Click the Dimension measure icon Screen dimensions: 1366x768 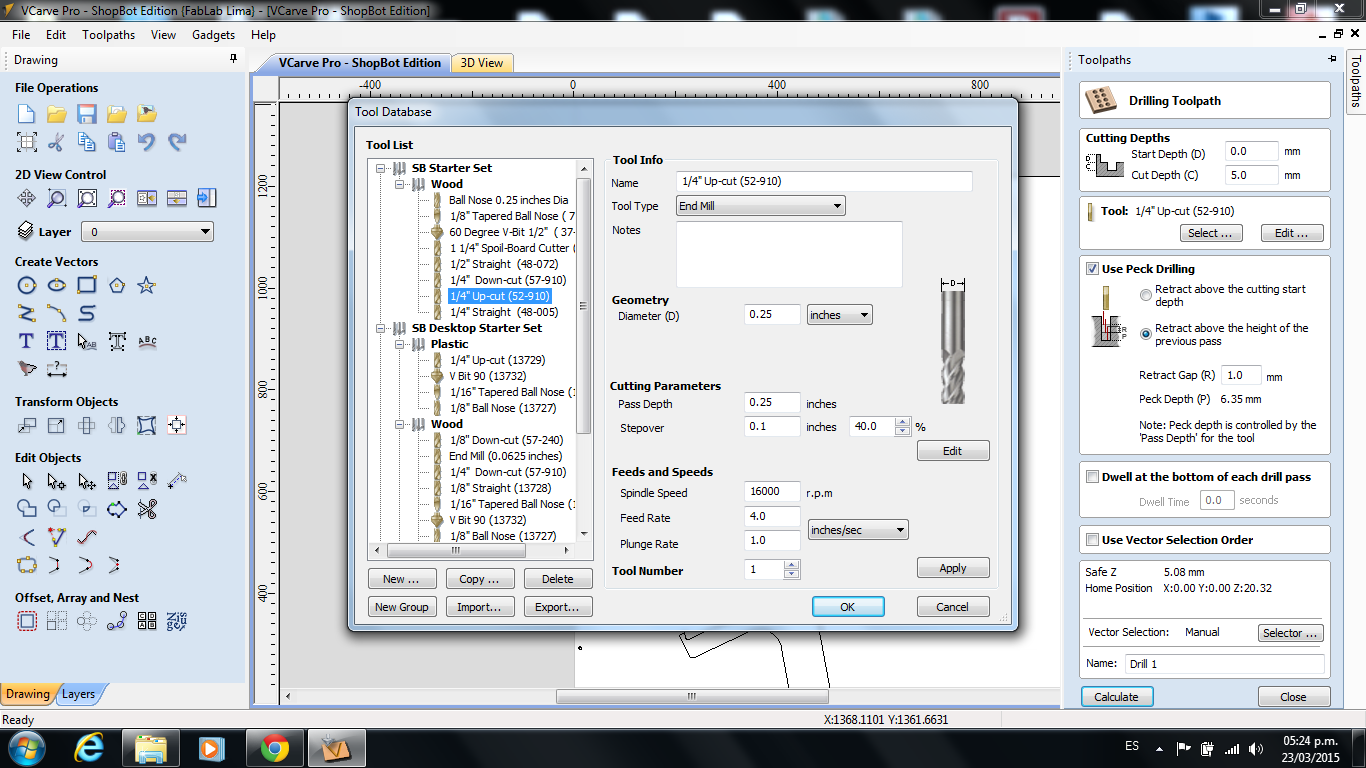(x=57, y=369)
